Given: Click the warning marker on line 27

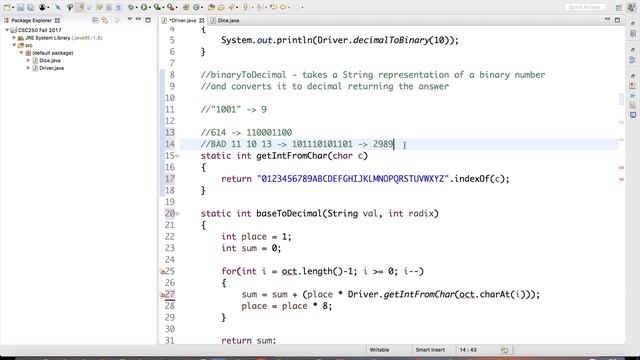Looking at the screenshot, I should pyautogui.click(x=162, y=294).
